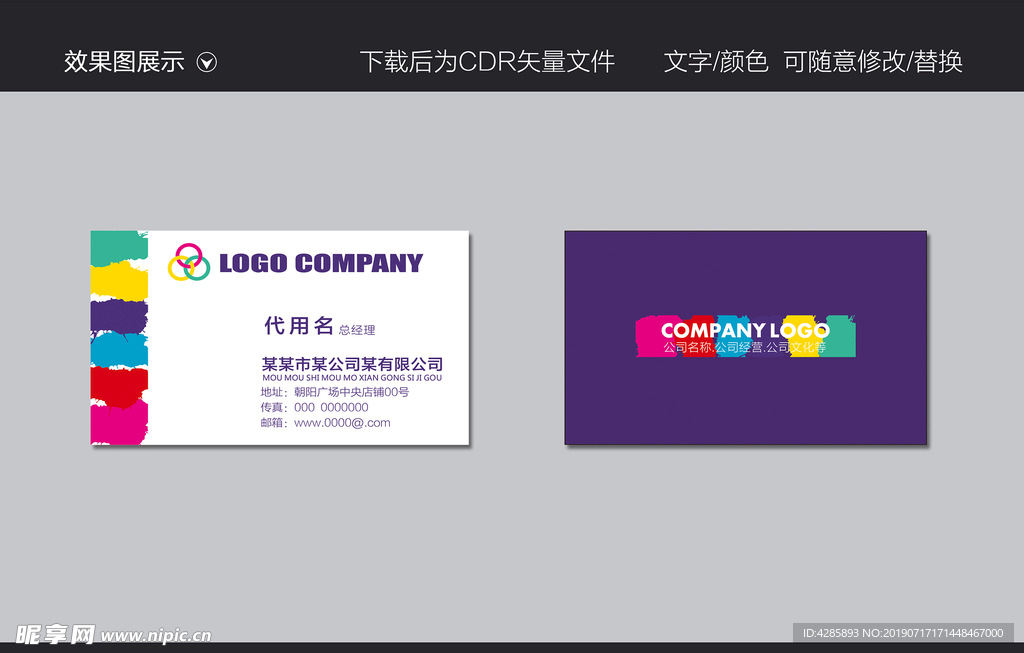1024x653 pixels.
Task: Click the 文字/颜色 header label
Action: tap(715, 62)
